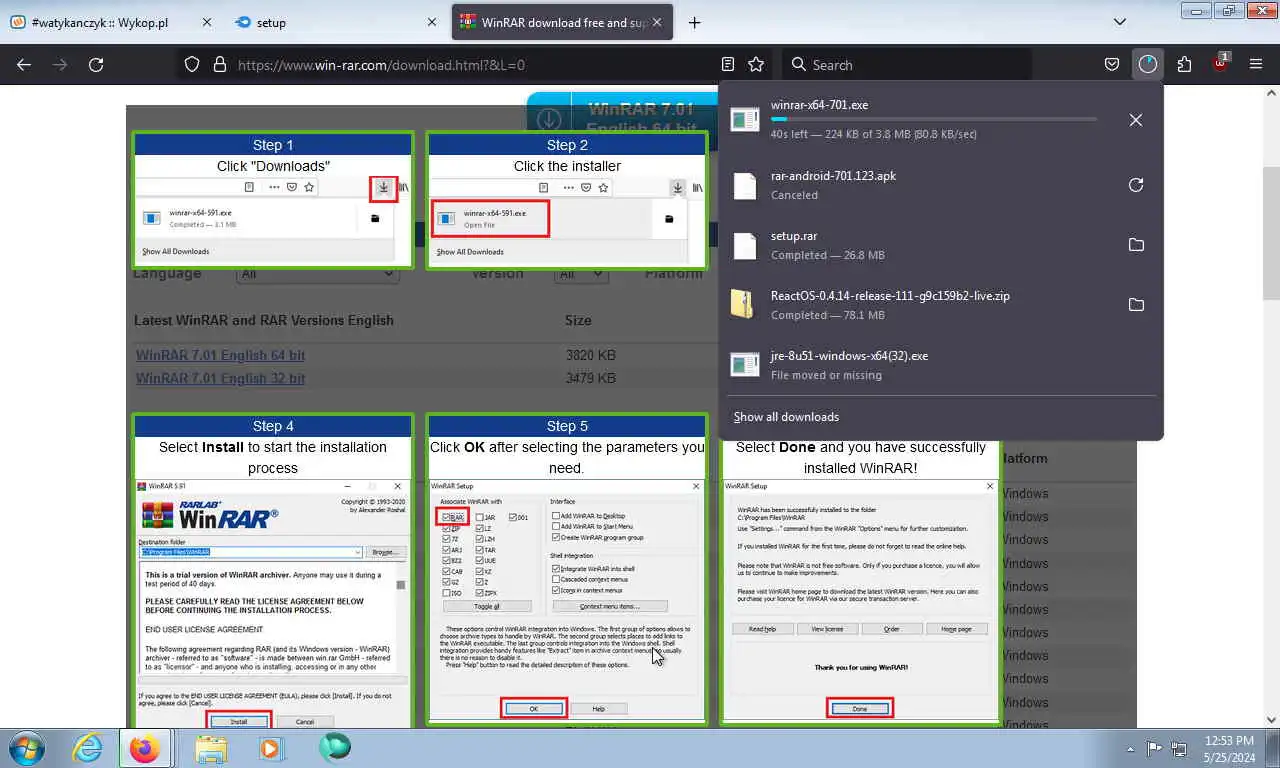Open Windows Media Player from the taskbar
This screenshot has width=1280, height=768.
click(x=270, y=748)
